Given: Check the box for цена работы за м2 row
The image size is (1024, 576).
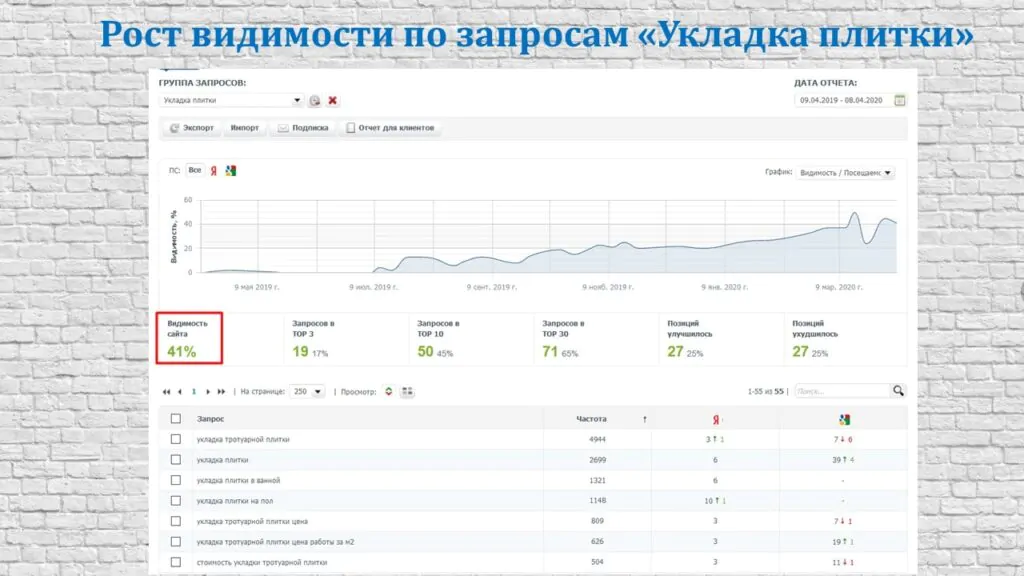Looking at the screenshot, I should tap(176, 541).
